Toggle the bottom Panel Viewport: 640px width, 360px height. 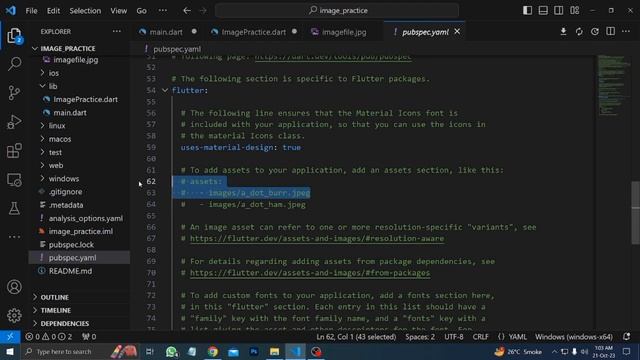pyautogui.click(x=543, y=10)
